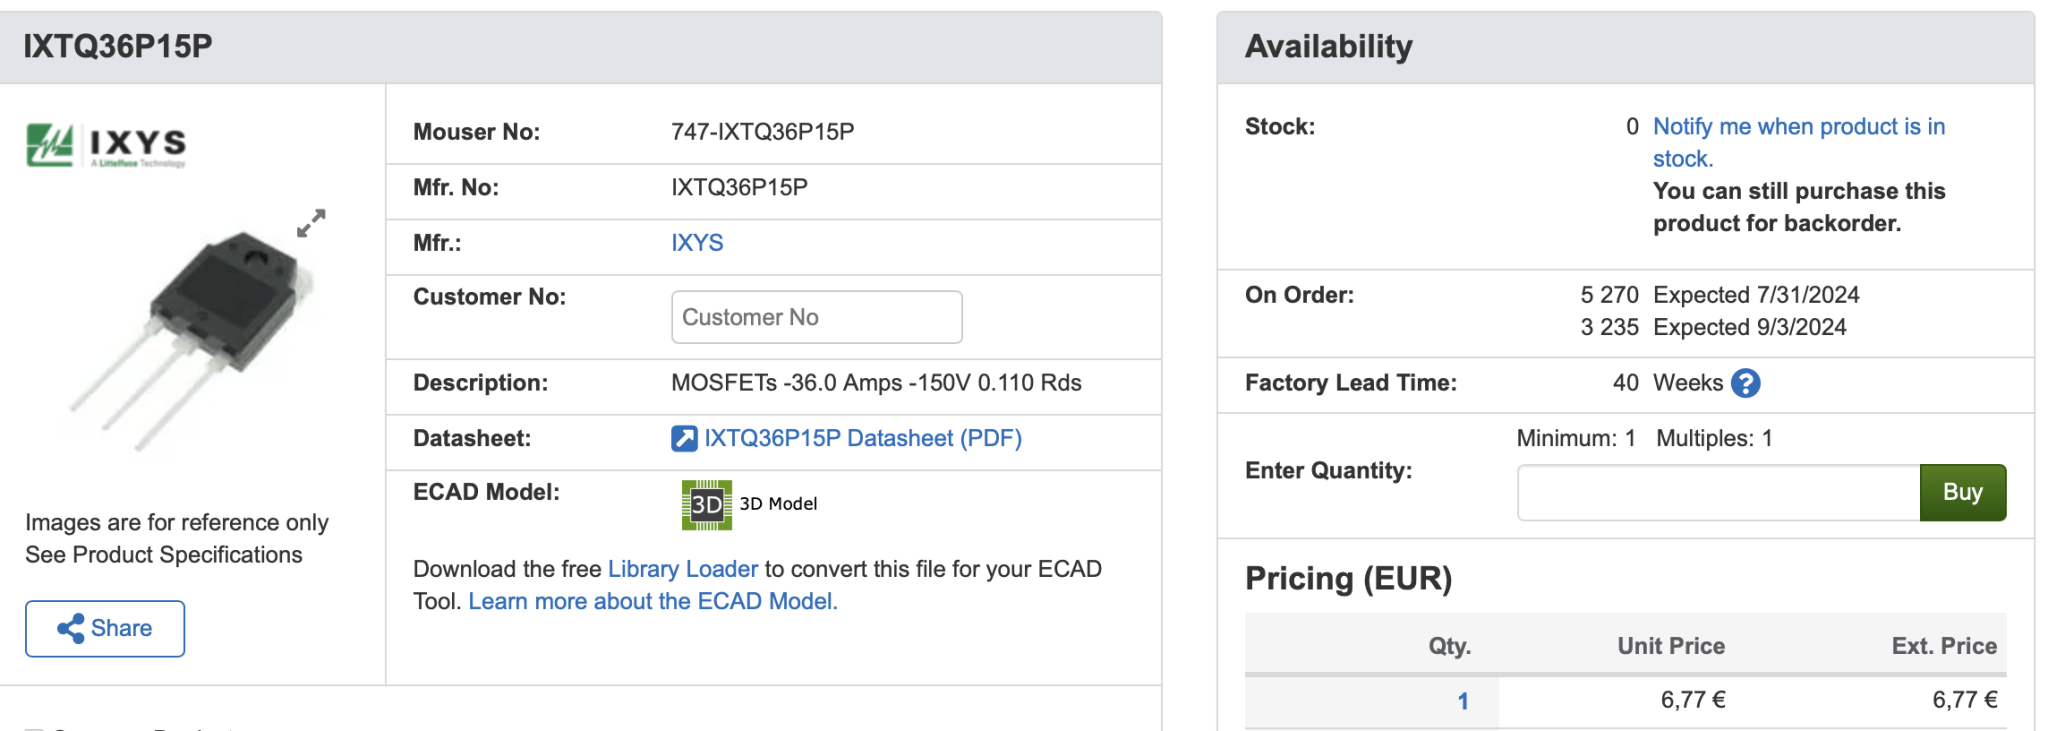Select Mouser No value 747-IXTQ36P15P
Viewport: 2048px width, 731px height.
(763, 132)
